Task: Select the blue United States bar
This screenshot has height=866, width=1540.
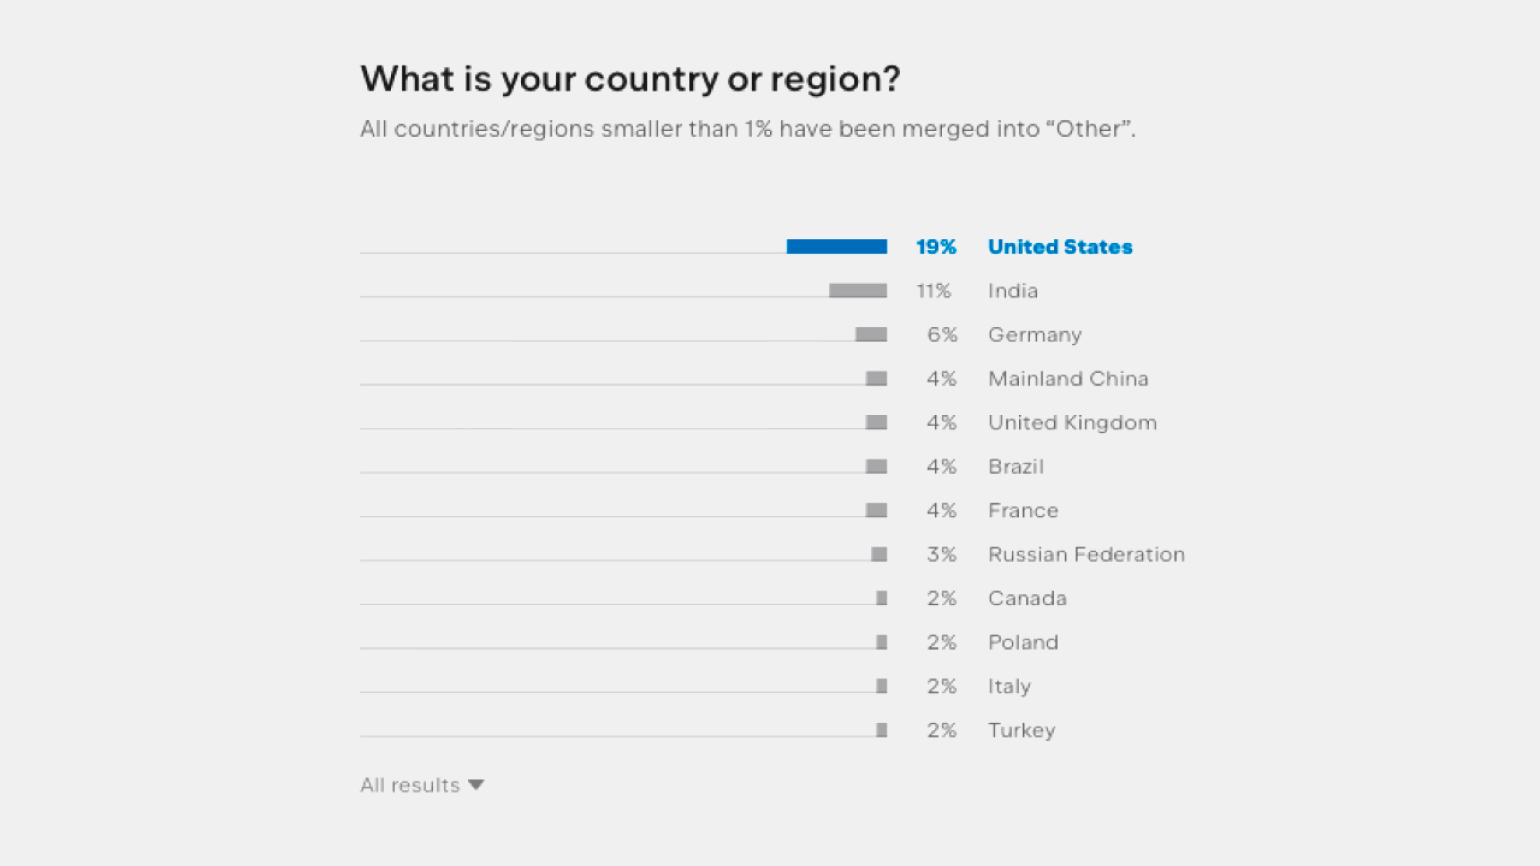Action: pos(837,247)
